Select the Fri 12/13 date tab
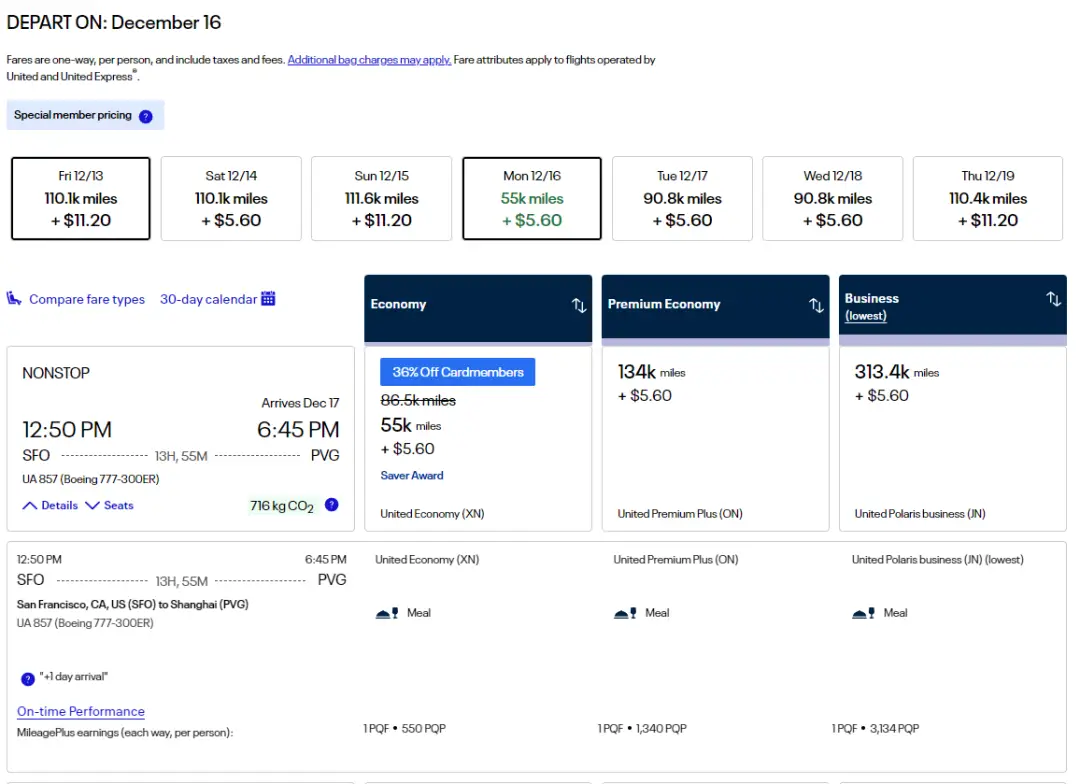The image size is (1080, 784). [81, 198]
